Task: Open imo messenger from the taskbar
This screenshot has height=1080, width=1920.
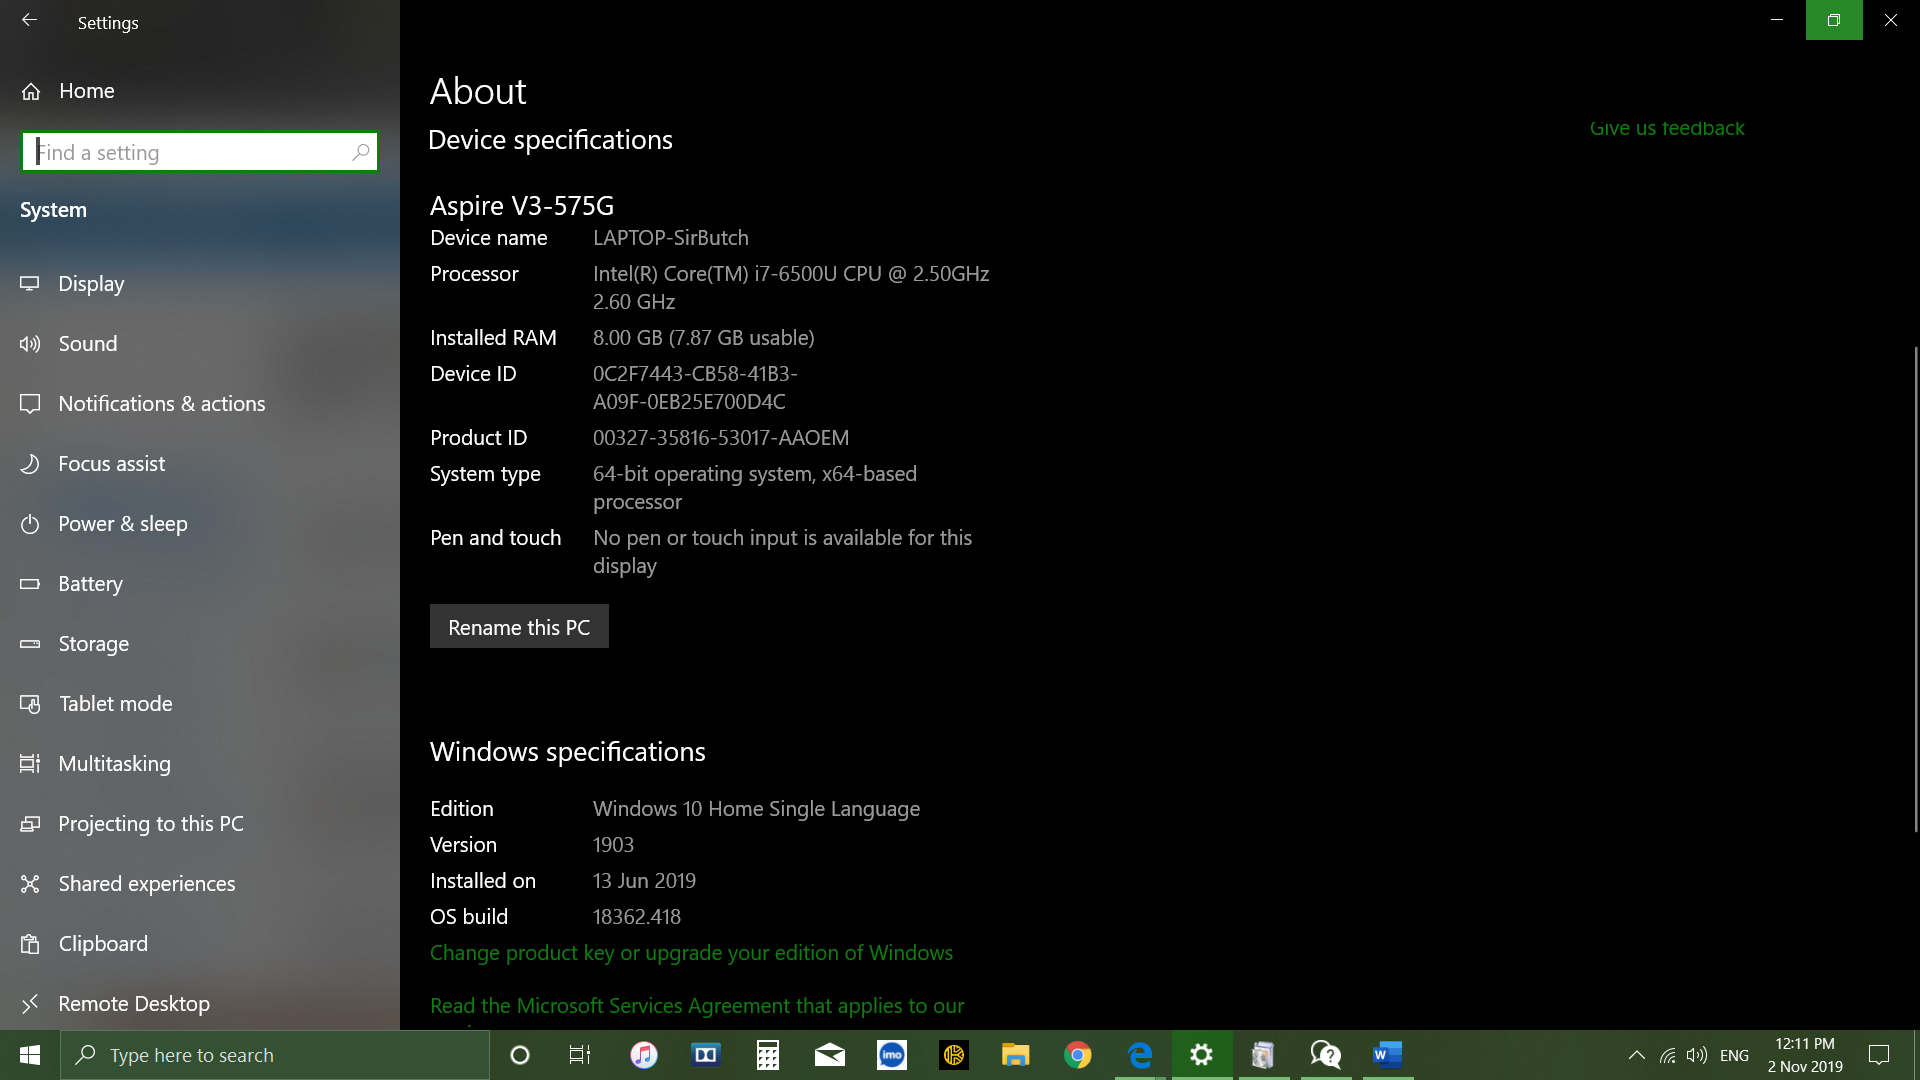Action: pyautogui.click(x=892, y=1055)
